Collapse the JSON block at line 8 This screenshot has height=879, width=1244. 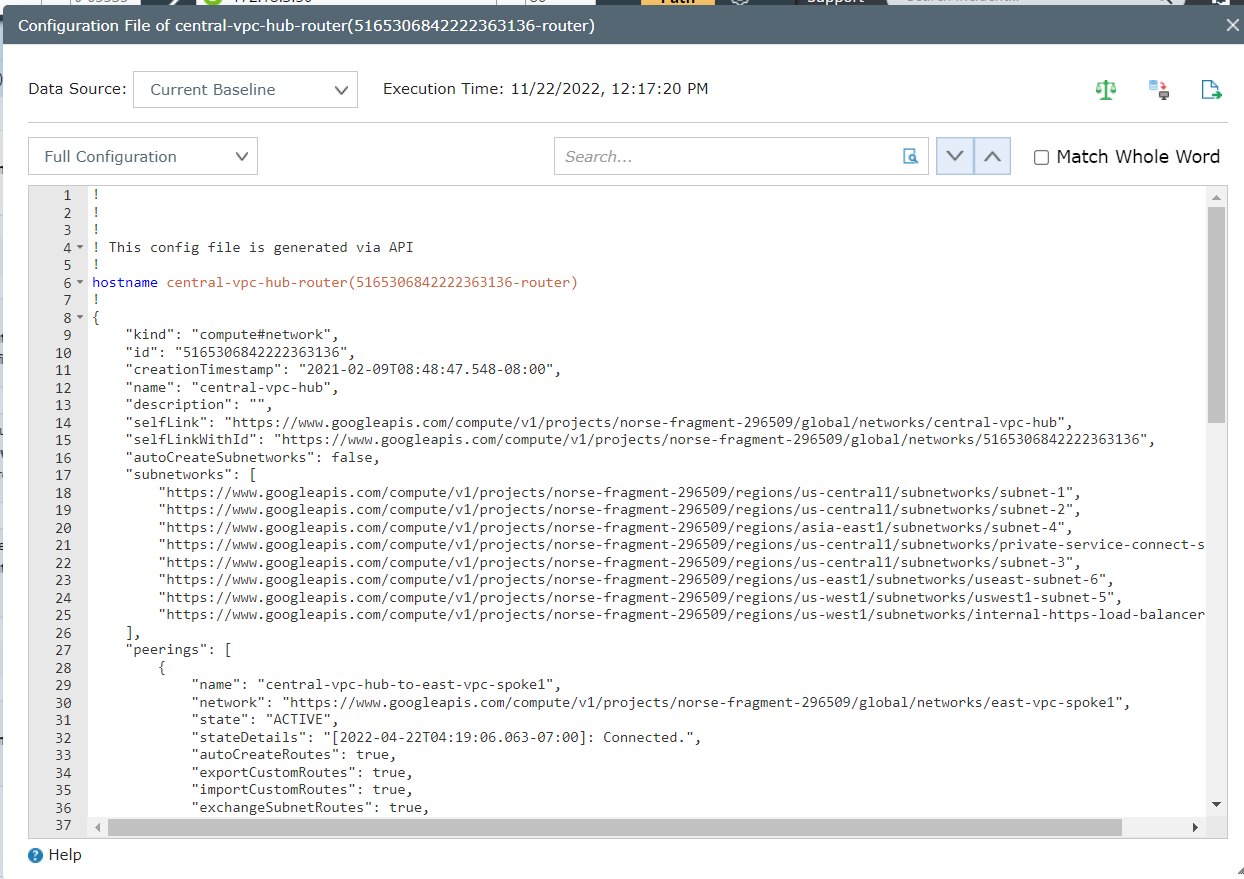79,317
